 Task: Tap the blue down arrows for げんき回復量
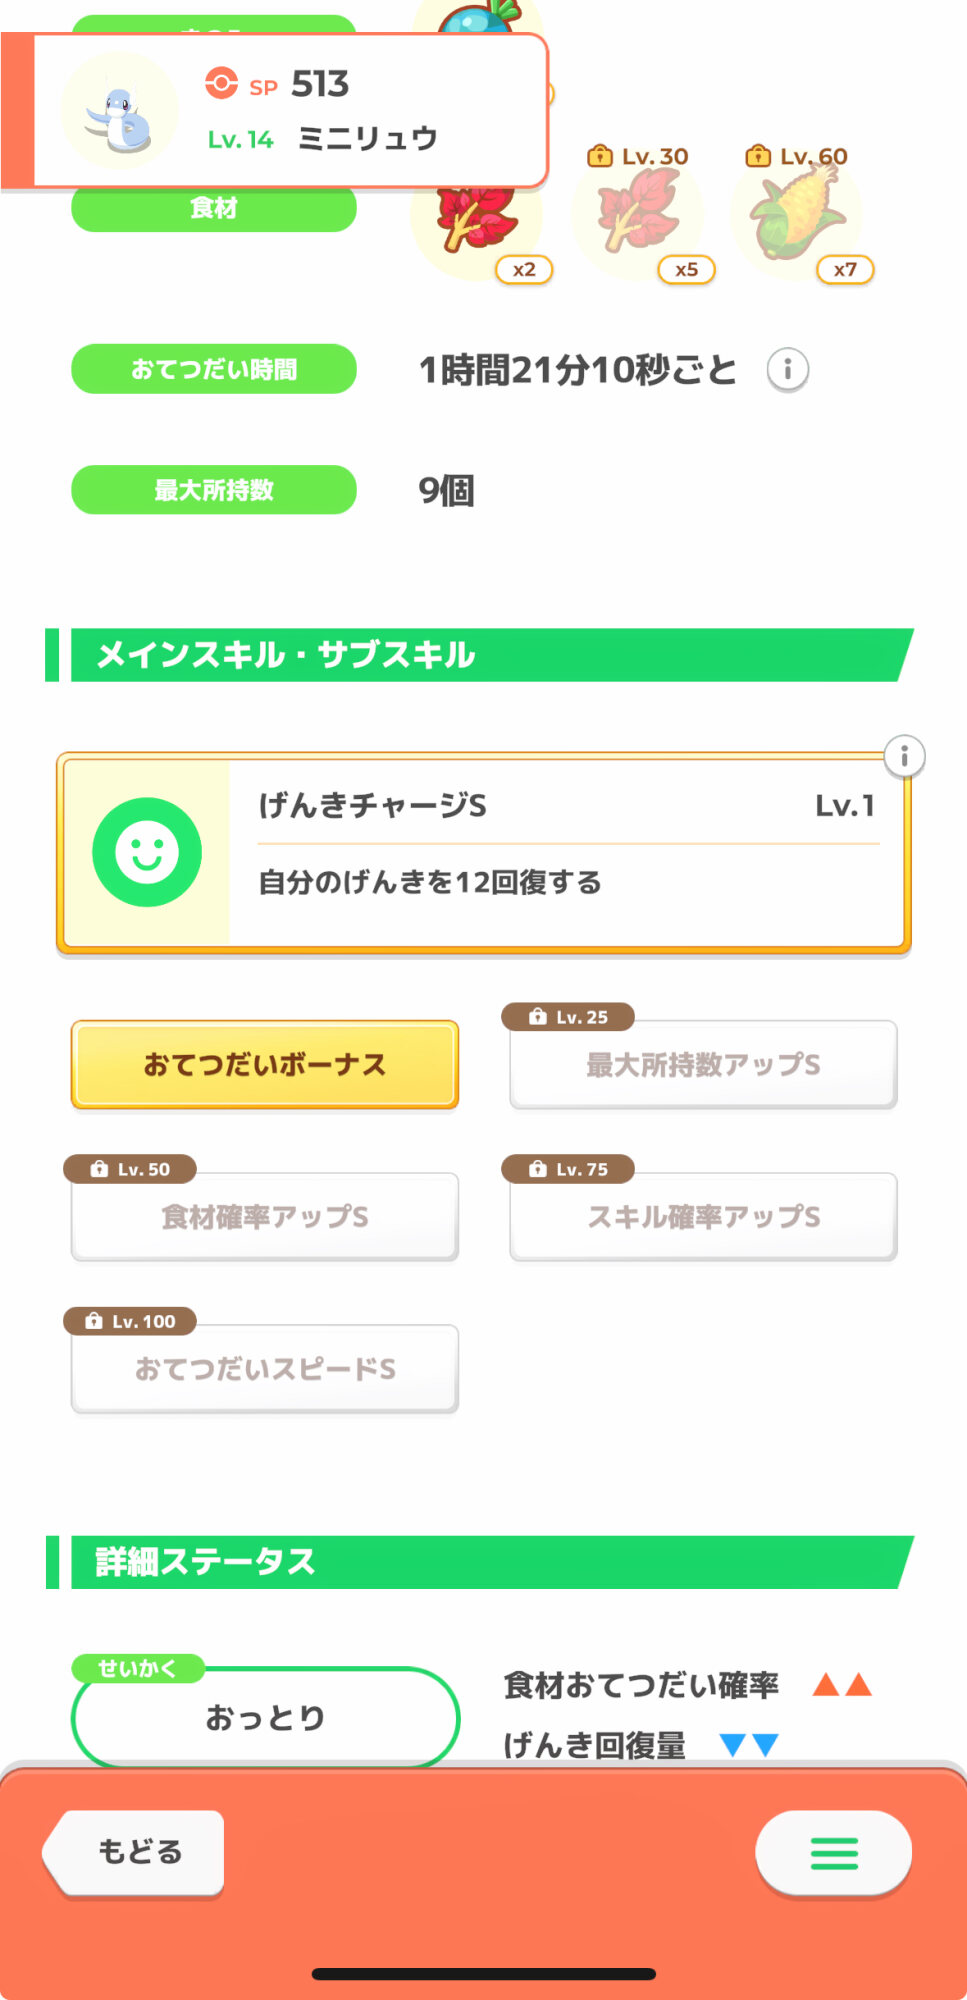coord(749,1745)
